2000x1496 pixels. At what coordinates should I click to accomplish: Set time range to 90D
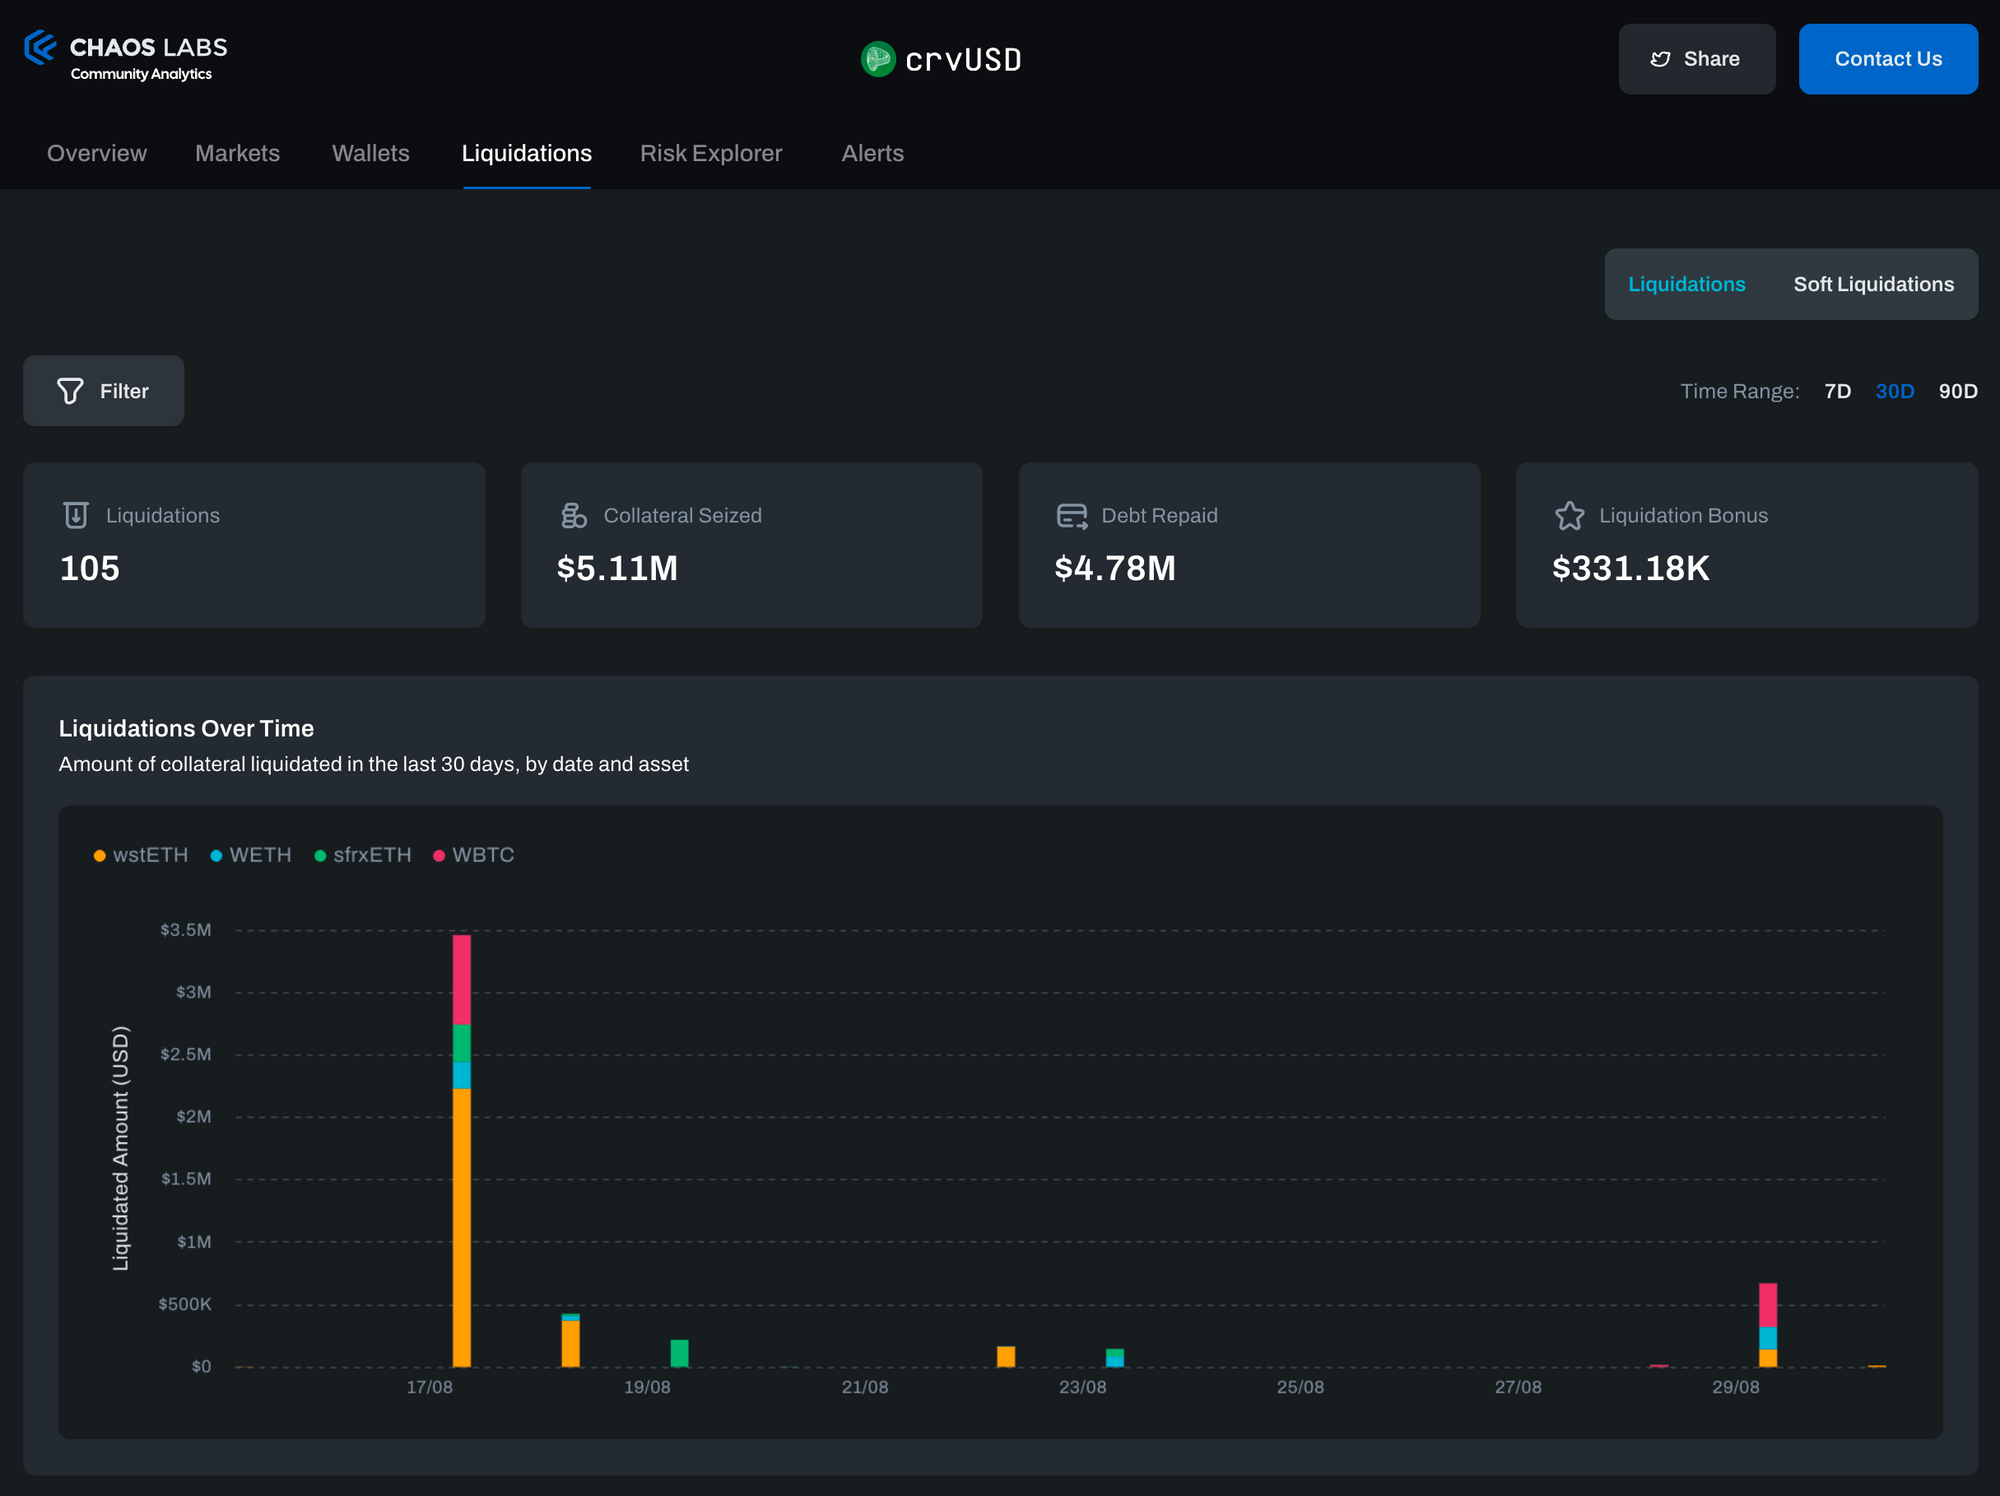(x=1958, y=391)
